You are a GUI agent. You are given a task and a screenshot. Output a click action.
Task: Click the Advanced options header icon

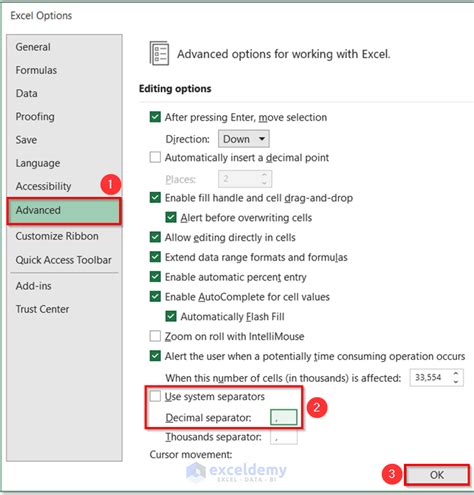159,53
